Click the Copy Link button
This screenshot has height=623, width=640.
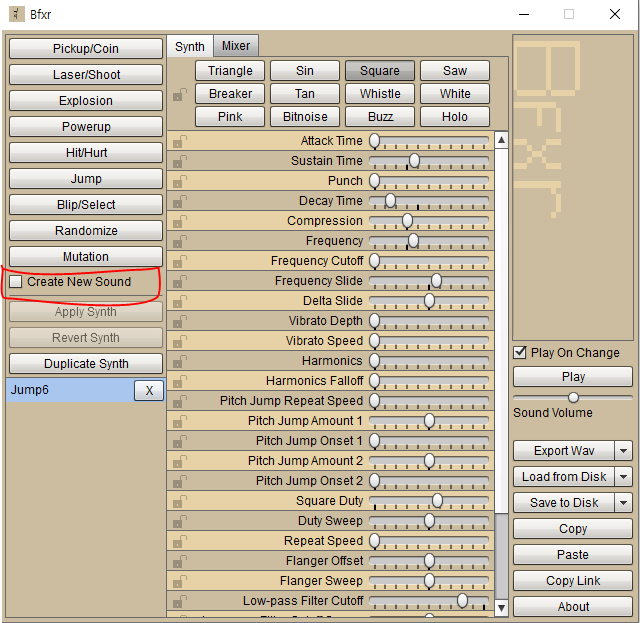pyautogui.click(x=573, y=581)
